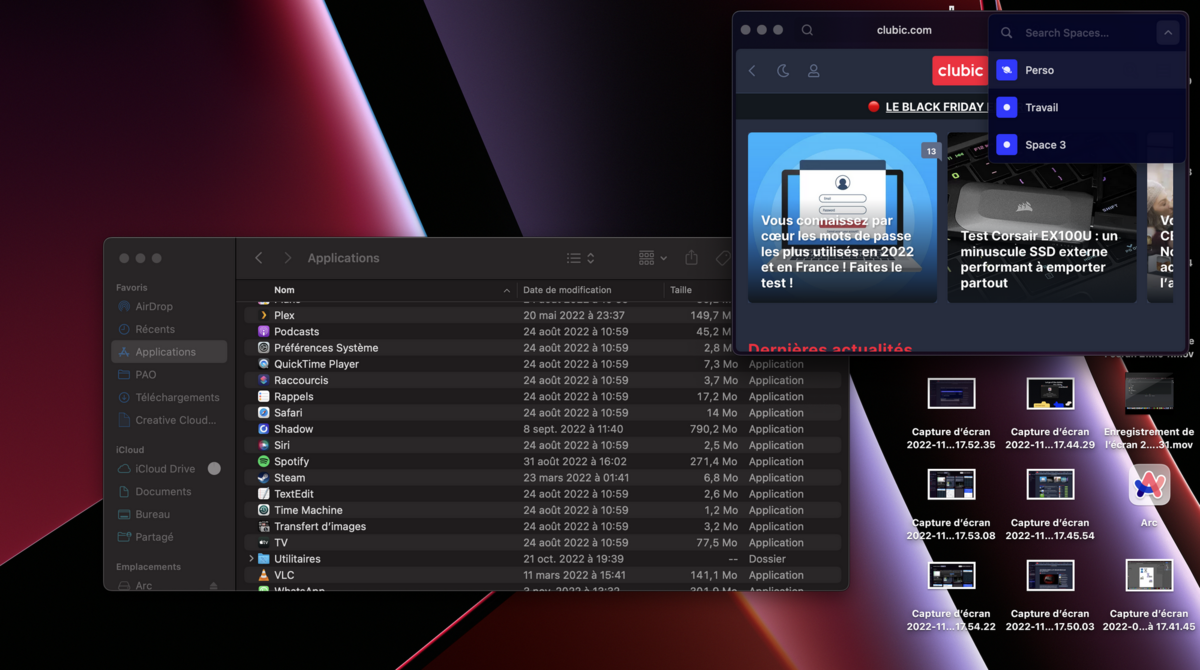Click the QuickTime Player icon
Viewport: 1200px width, 670px height.
click(x=264, y=364)
